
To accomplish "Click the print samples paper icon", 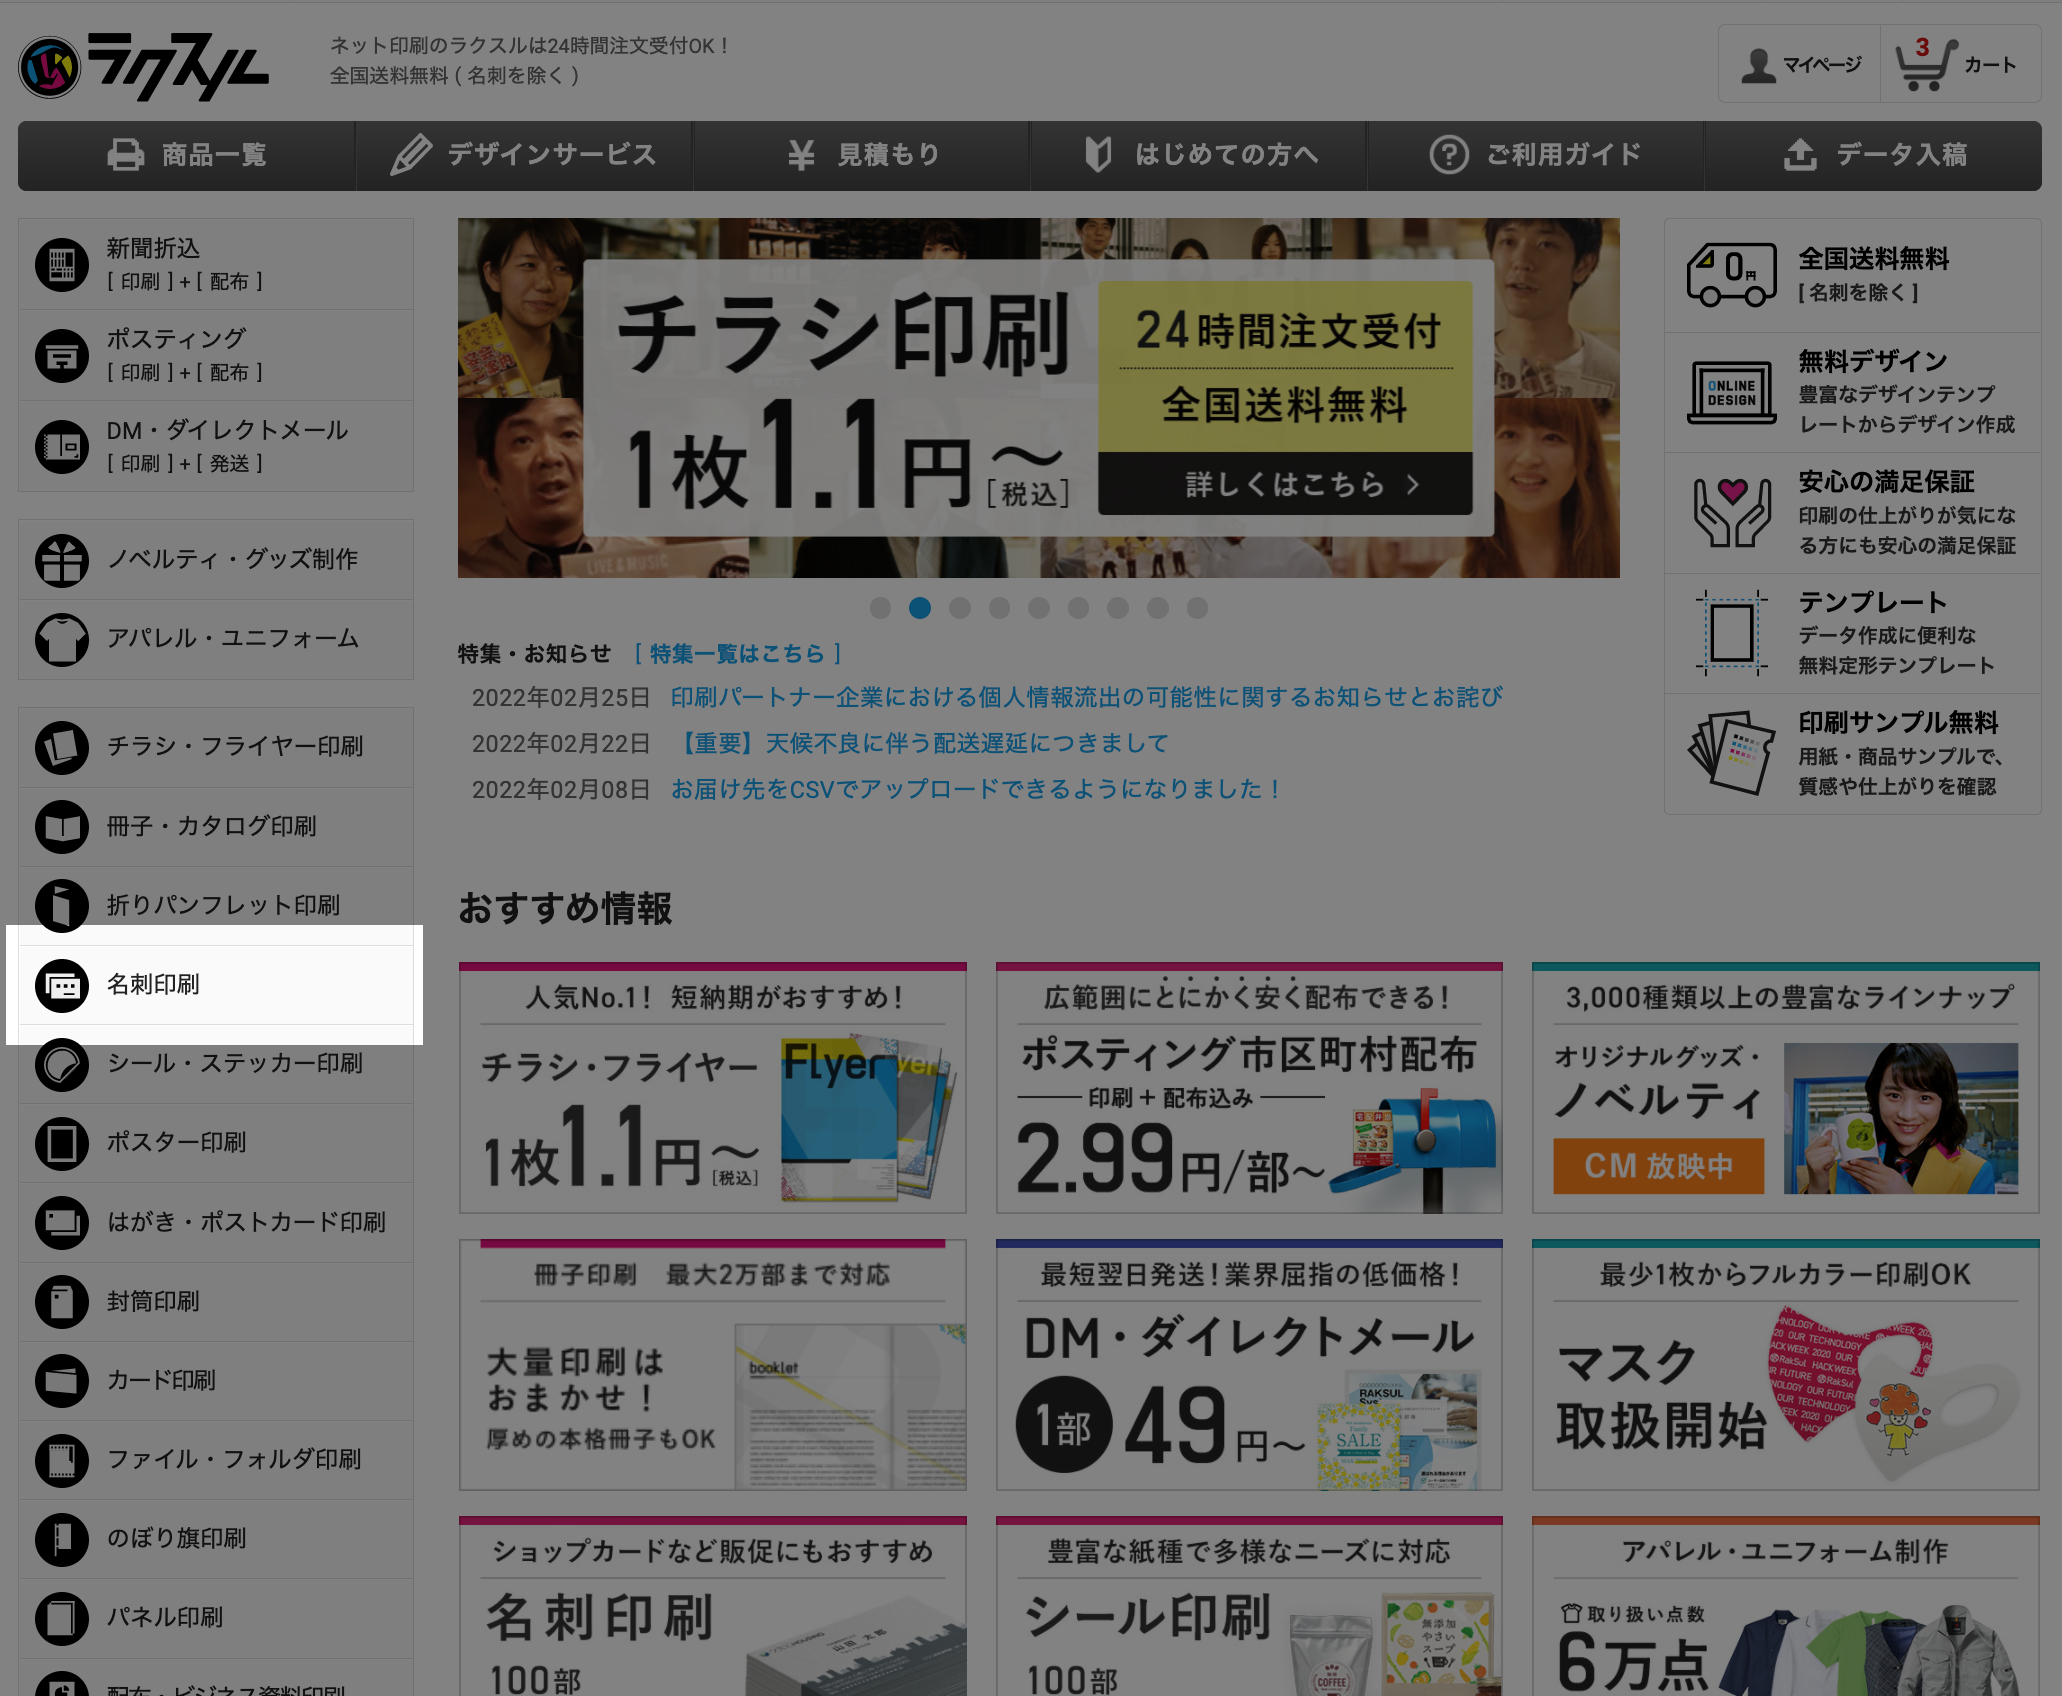I will [1731, 752].
